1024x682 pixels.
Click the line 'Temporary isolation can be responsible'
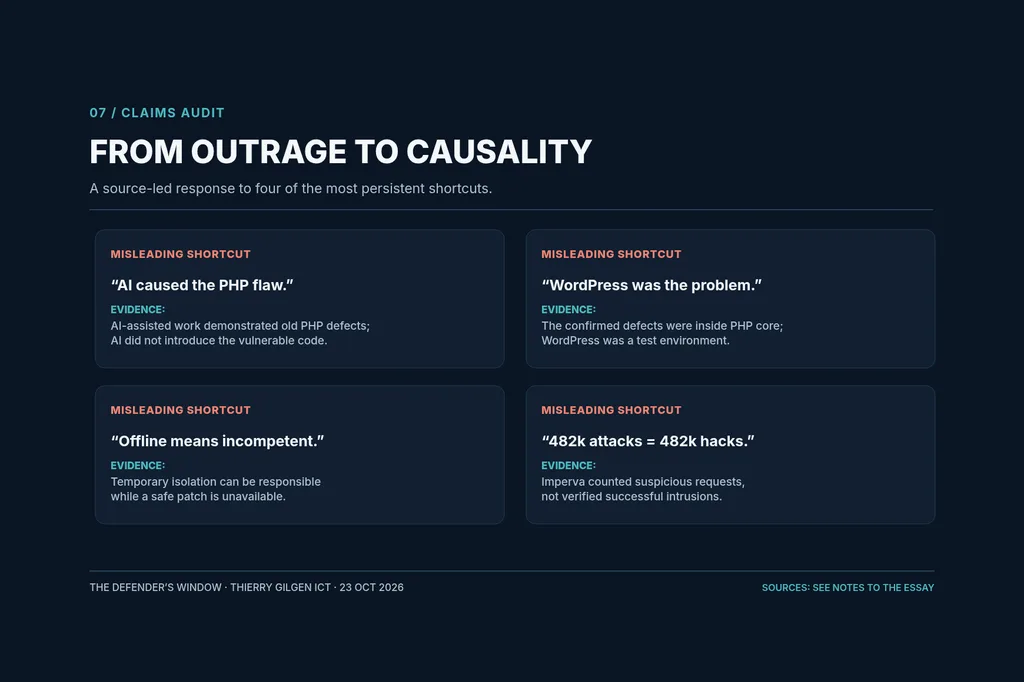216,481
